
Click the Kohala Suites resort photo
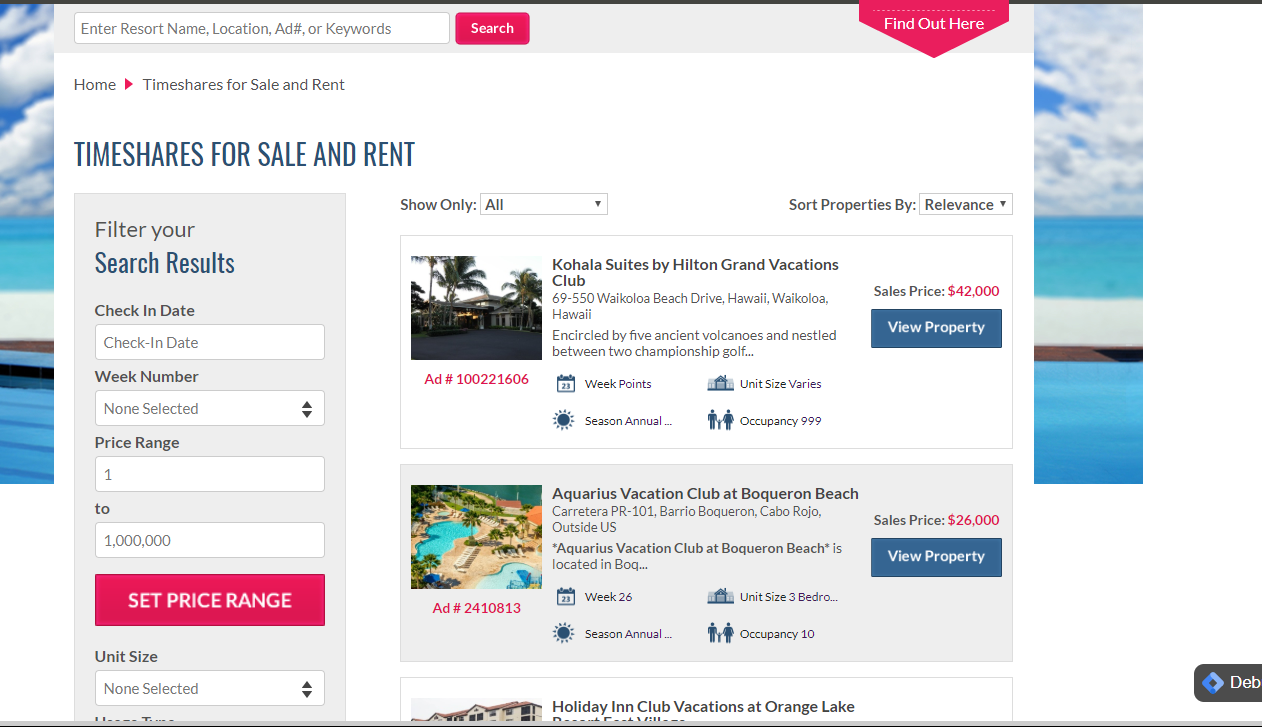pyautogui.click(x=476, y=308)
